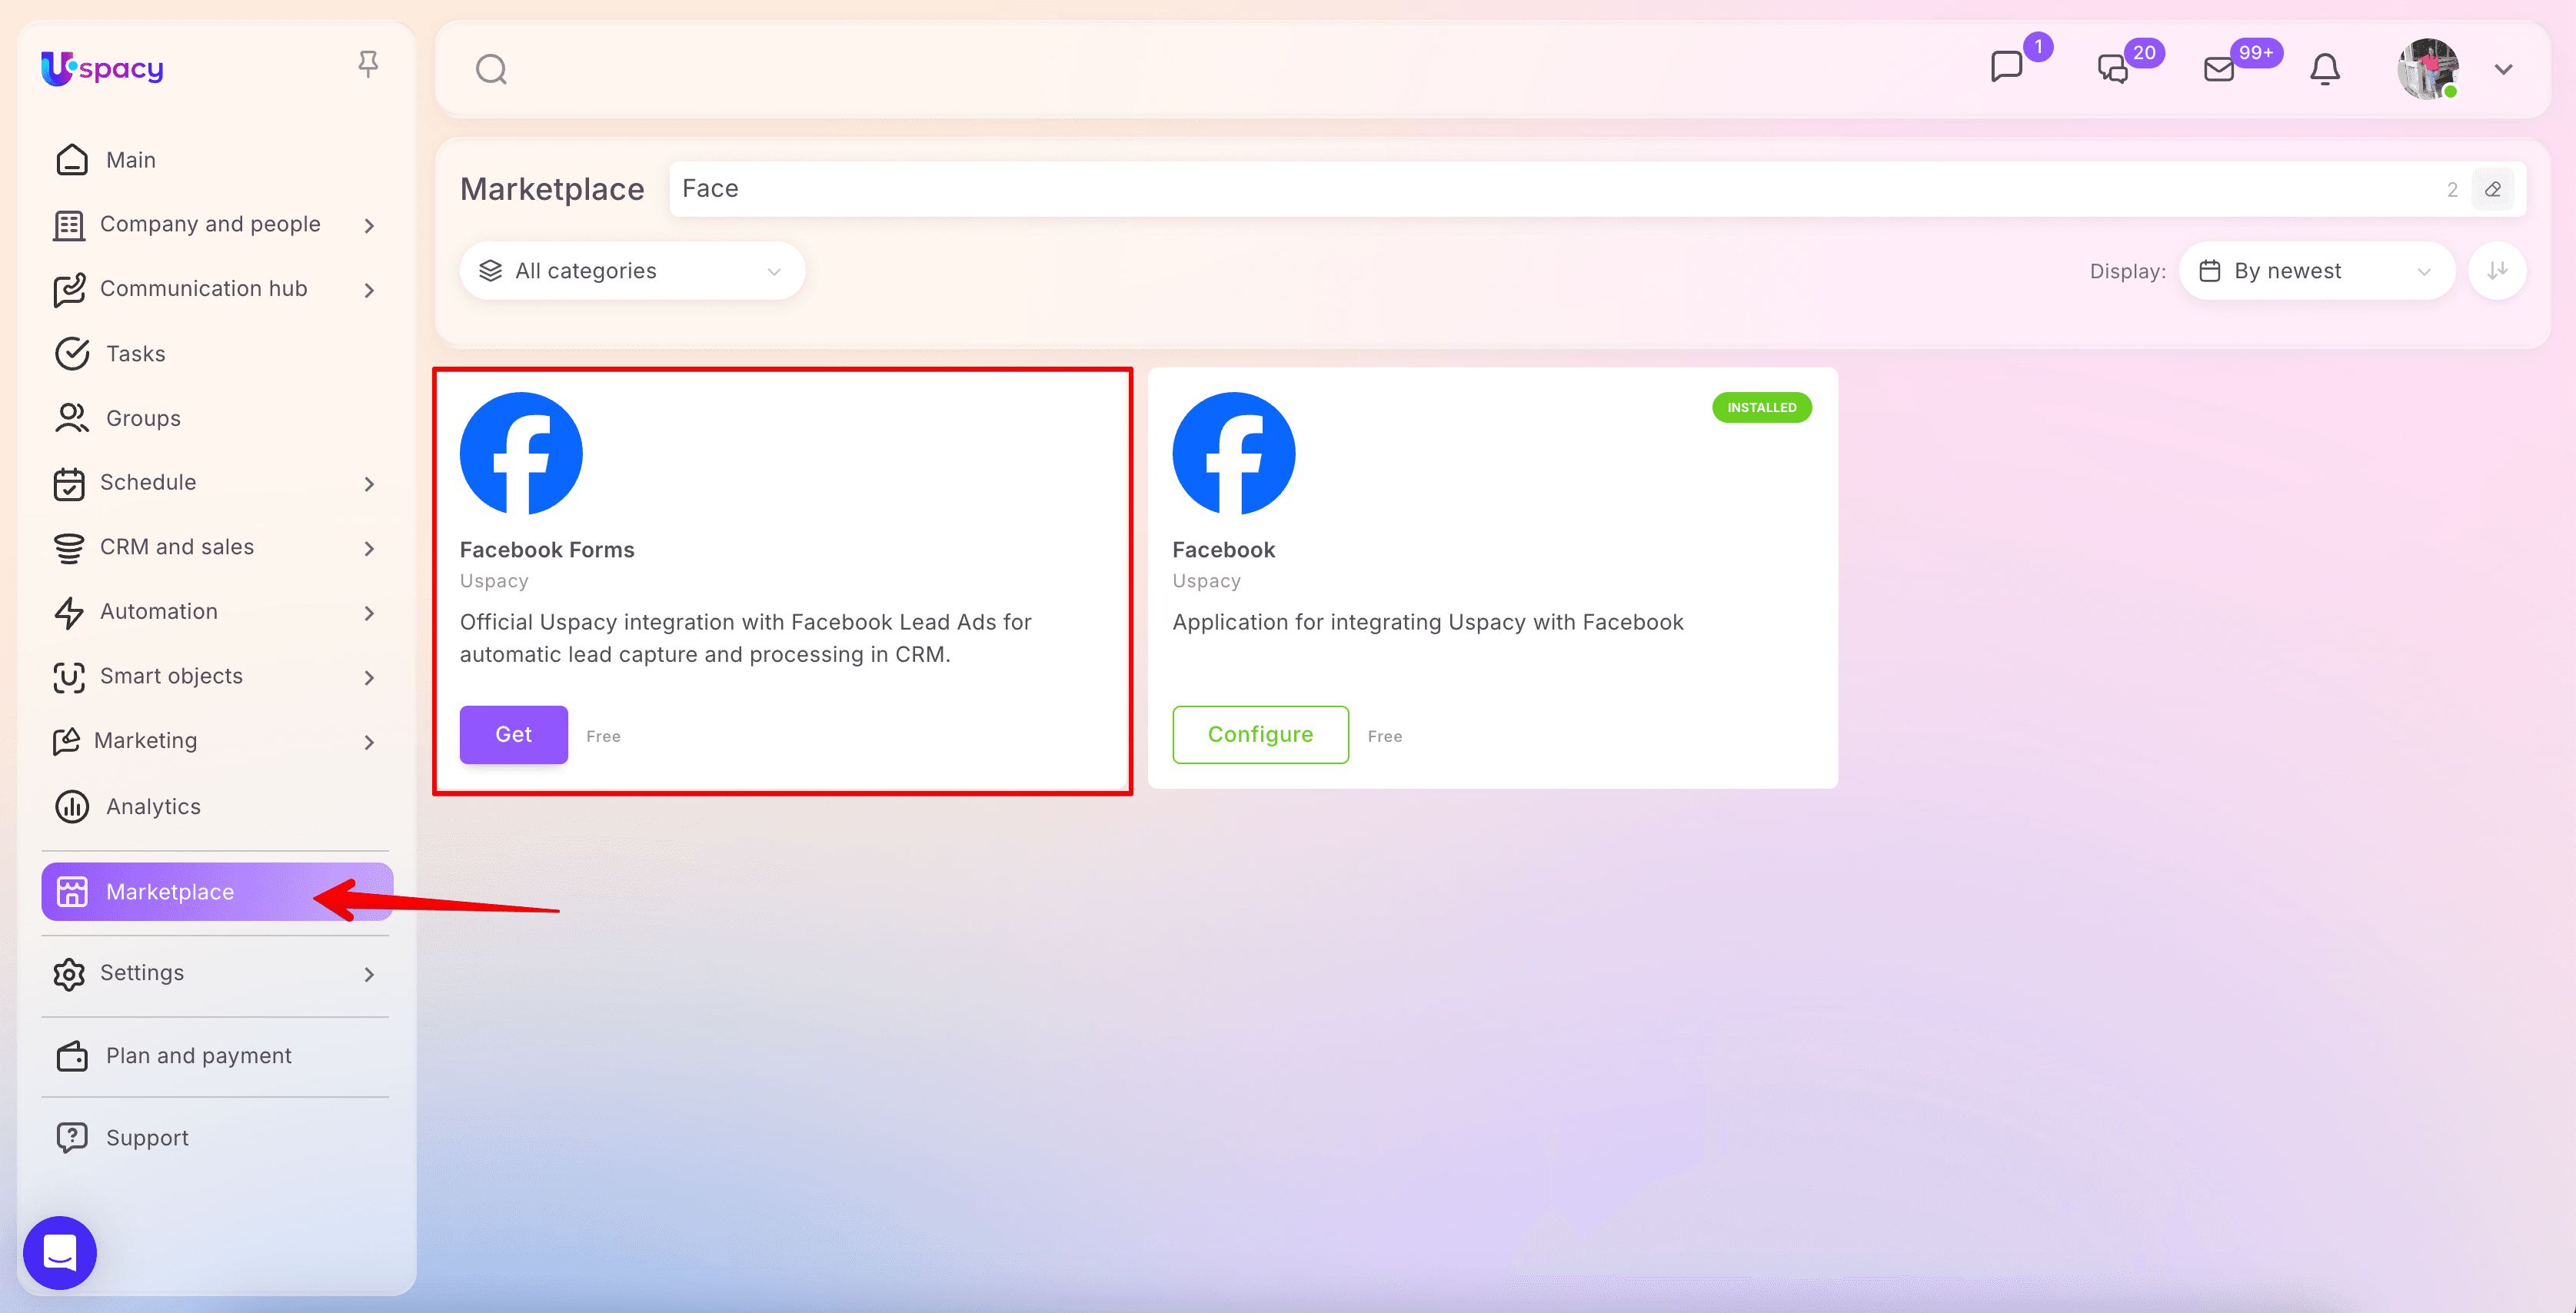The height and width of the screenshot is (1313, 2576).
Task: Open the support chat widget button
Action: tap(60, 1252)
